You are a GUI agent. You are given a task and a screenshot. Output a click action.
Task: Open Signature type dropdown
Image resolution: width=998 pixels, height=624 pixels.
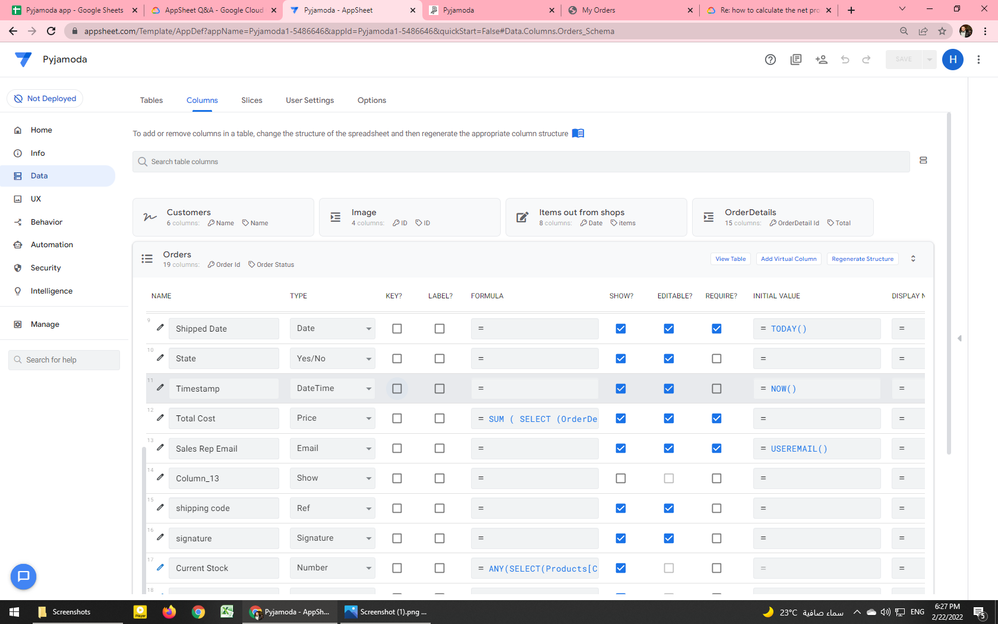click(x=332, y=538)
